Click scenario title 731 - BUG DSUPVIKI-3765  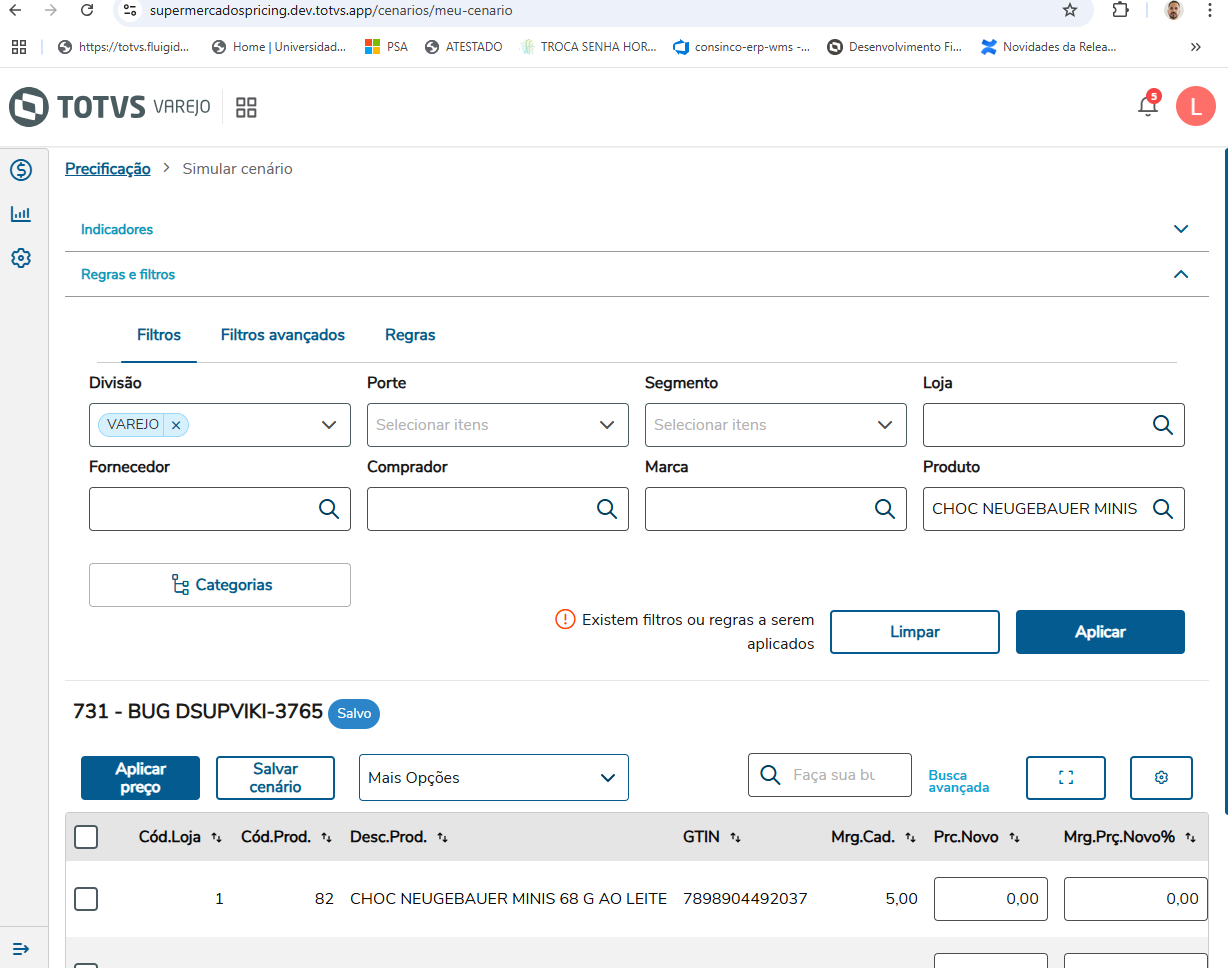(x=198, y=712)
